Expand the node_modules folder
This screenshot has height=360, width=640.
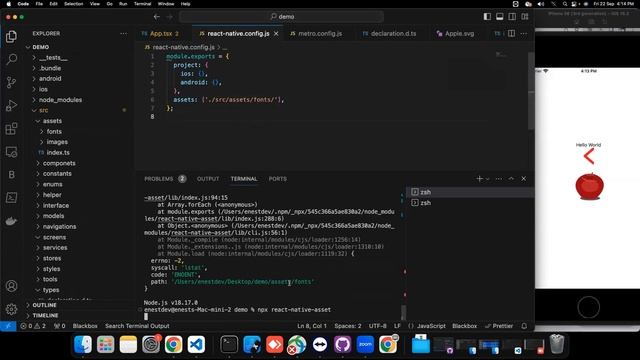(x=60, y=100)
